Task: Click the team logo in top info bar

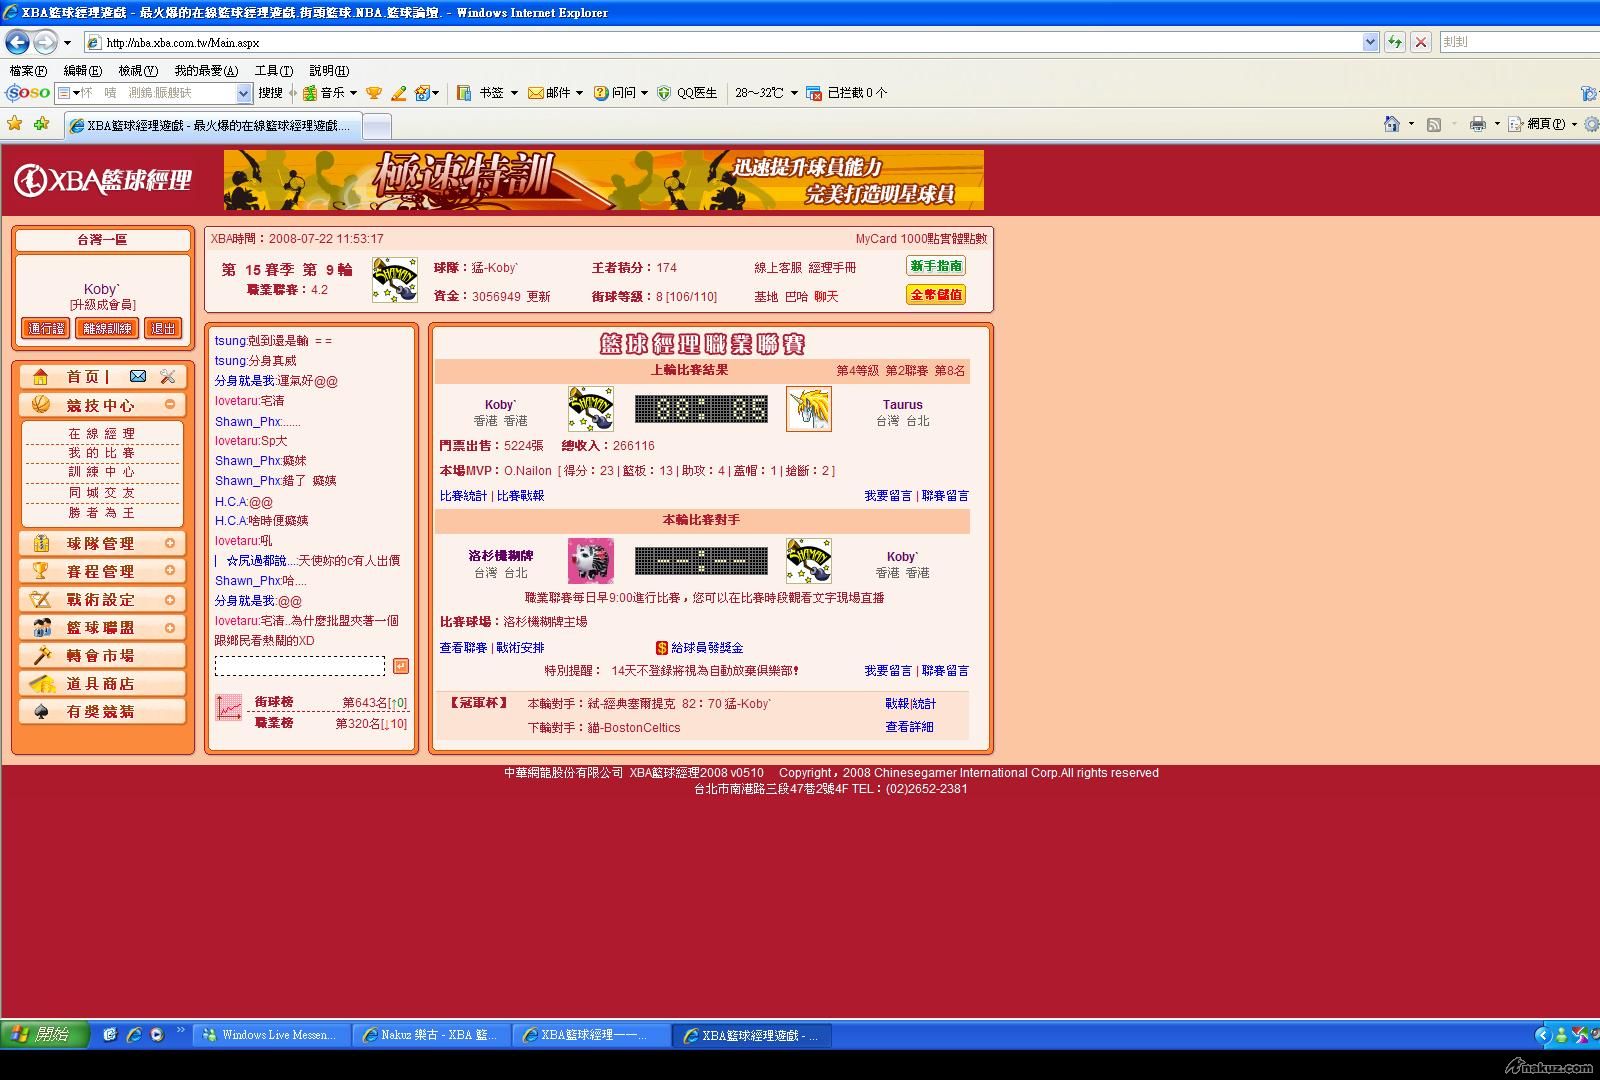Action: click(x=395, y=280)
